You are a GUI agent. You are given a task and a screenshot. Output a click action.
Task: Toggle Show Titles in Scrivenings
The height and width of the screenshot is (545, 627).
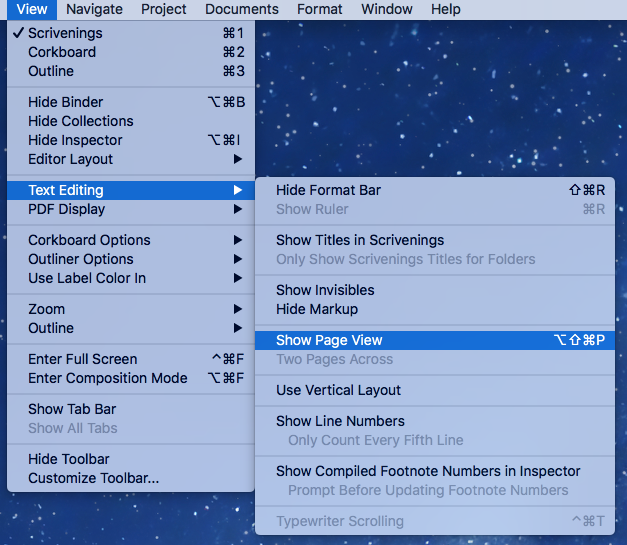click(x=435, y=240)
